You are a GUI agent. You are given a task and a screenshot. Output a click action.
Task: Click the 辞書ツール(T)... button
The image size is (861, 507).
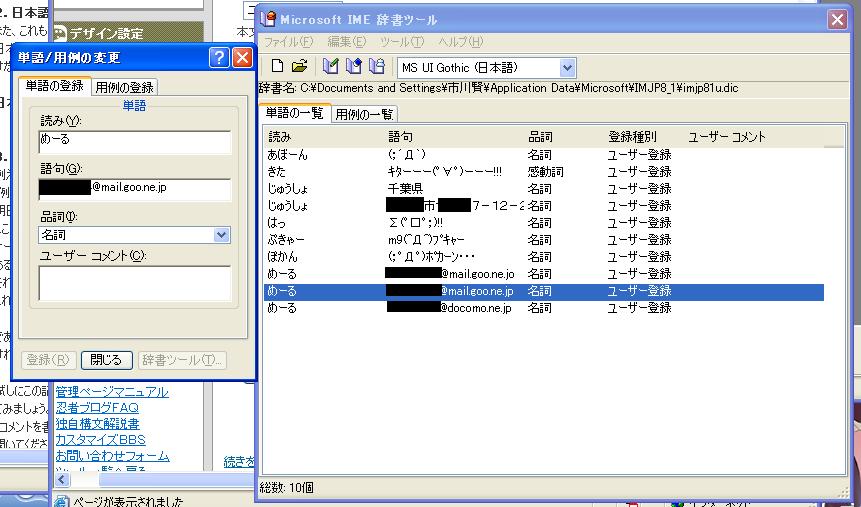[x=182, y=360]
